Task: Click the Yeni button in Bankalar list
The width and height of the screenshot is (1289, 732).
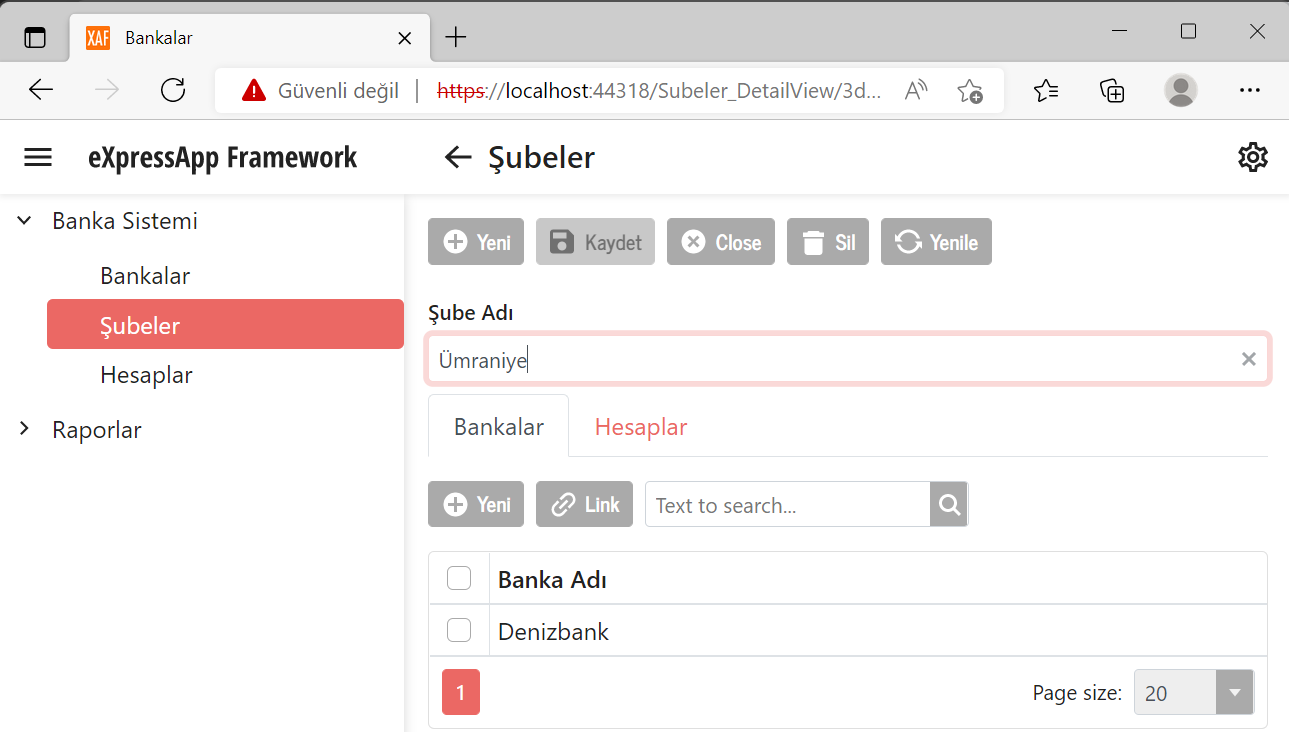Action: (476, 504)
